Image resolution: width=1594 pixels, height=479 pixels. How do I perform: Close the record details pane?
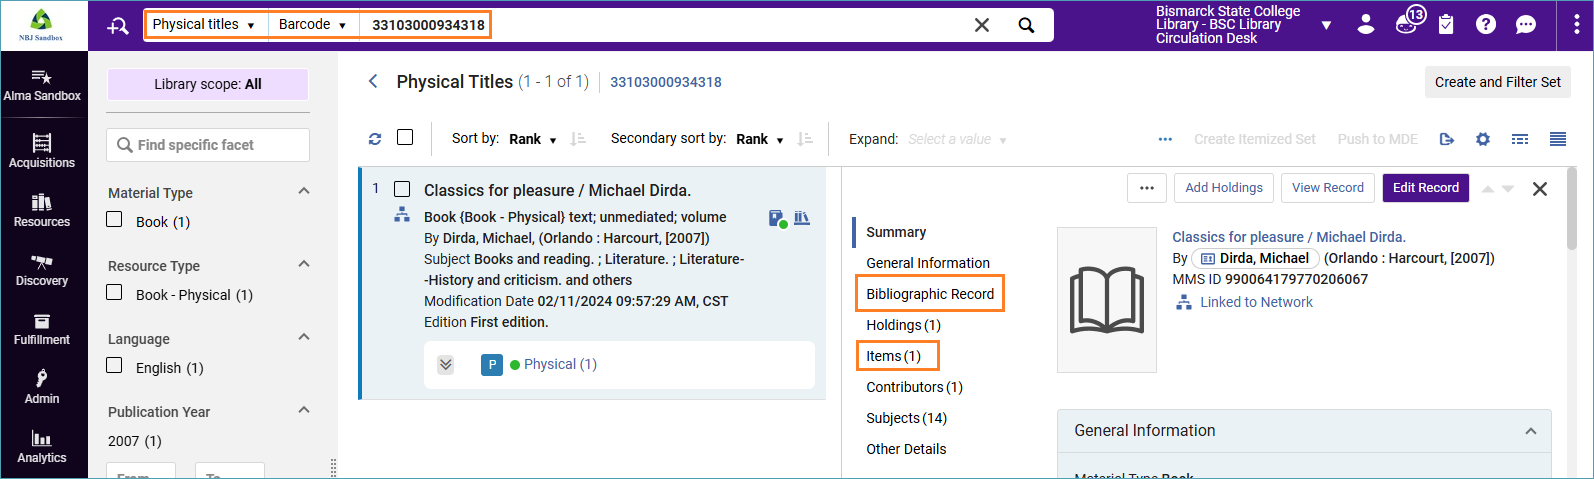click(x=1540, y=188)
